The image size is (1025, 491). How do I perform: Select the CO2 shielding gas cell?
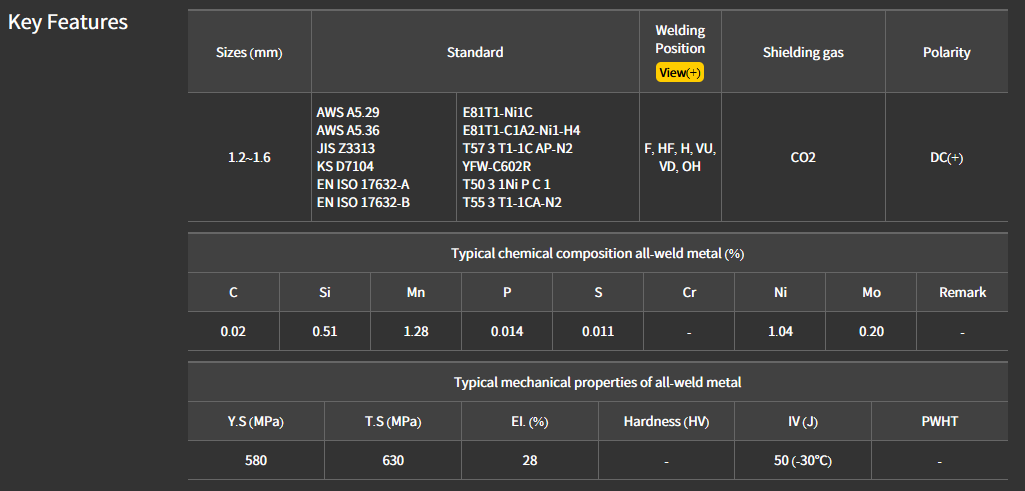tap(803, 158)
